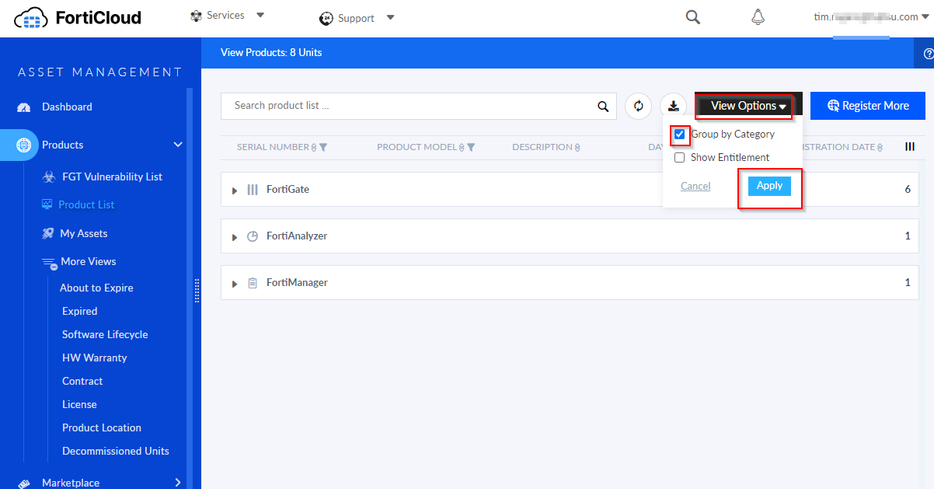Open Contract view
This screenshot has width=934, height=489.
(x=82, y=381)
